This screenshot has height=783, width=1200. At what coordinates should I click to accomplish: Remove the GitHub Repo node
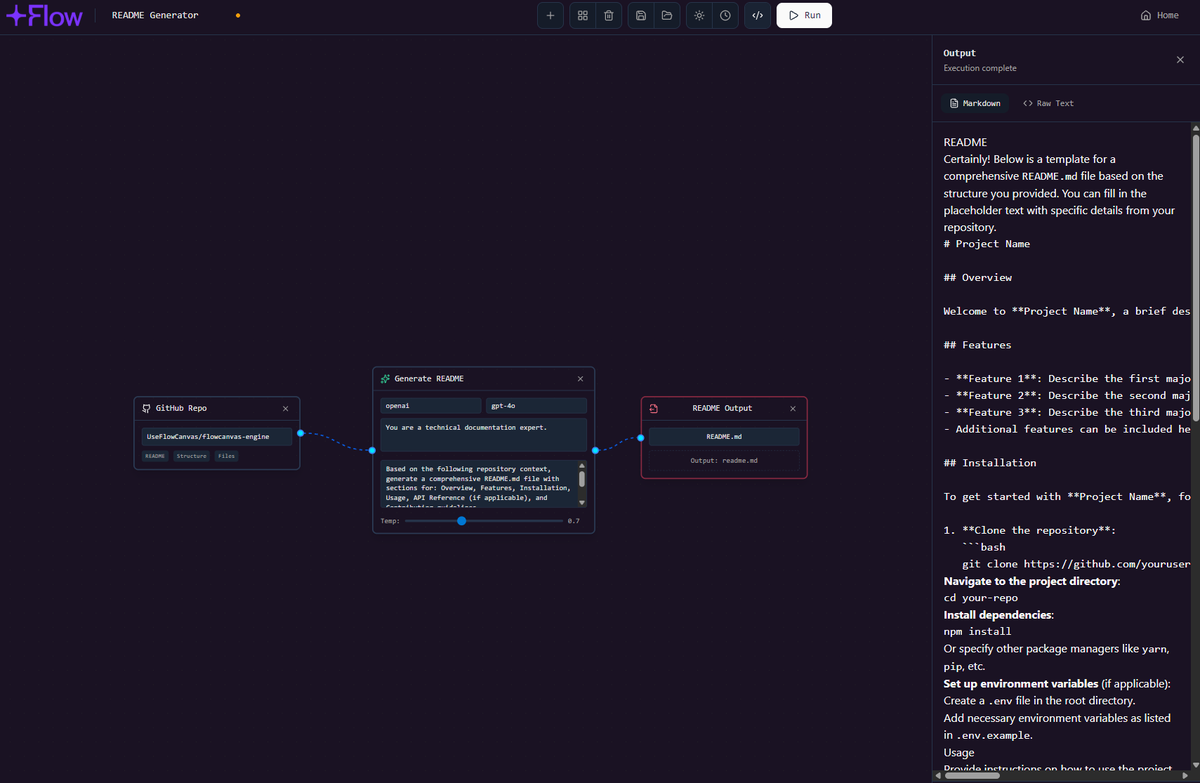click(285, 408)
